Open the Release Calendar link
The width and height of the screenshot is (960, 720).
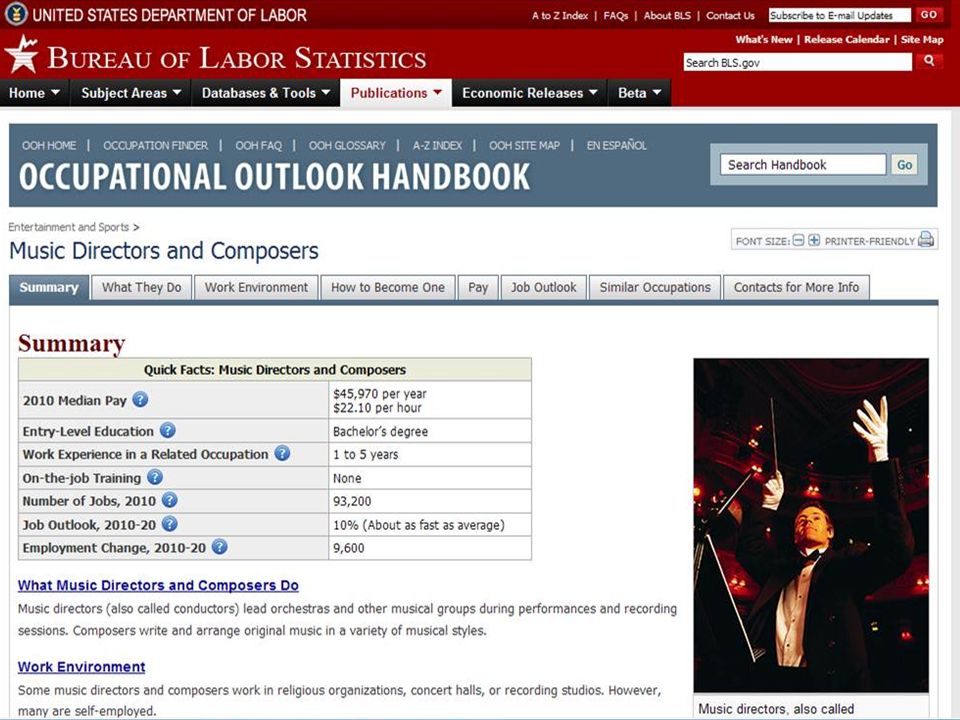coord(847,39)
